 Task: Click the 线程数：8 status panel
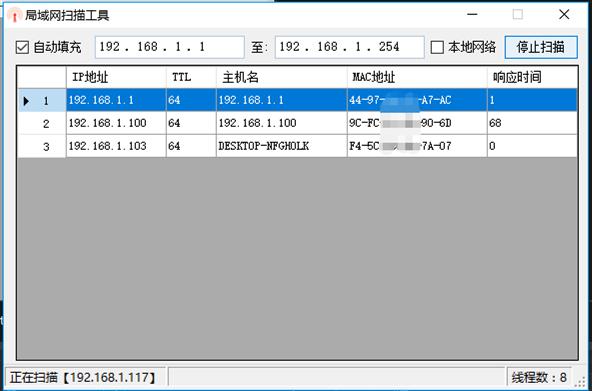point(540,377)
